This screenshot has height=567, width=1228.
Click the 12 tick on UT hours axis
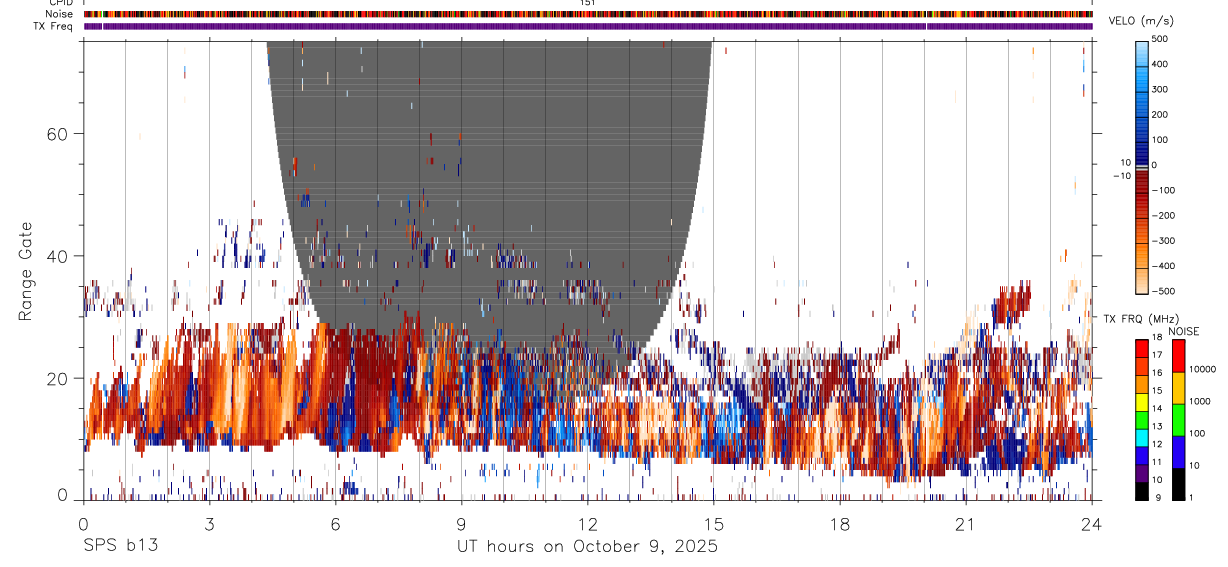[588, 523]
